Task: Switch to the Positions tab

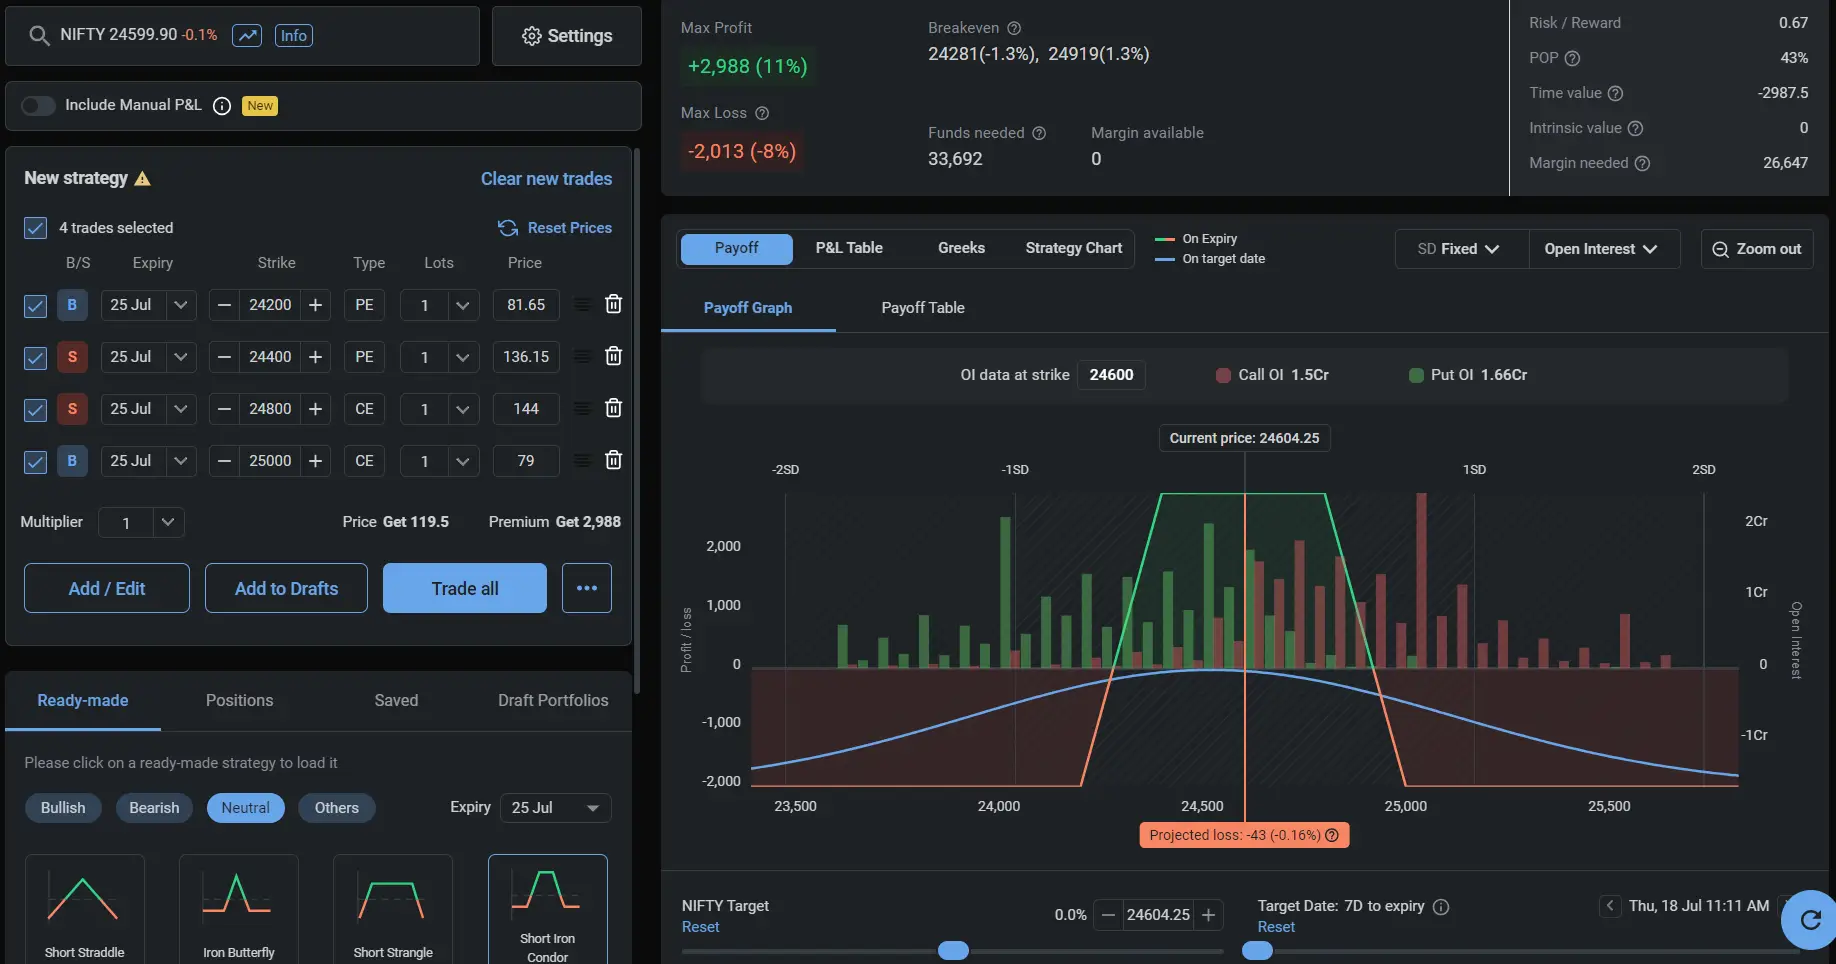Action: (x=239, y=701)
